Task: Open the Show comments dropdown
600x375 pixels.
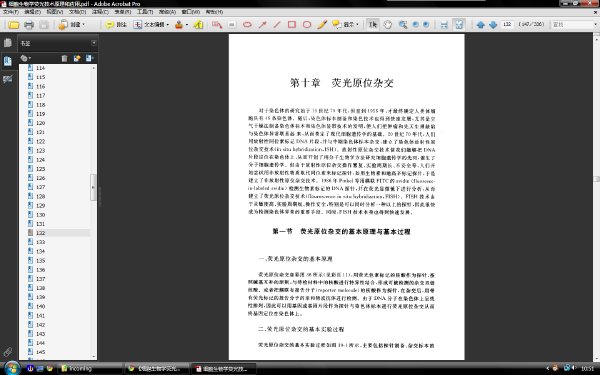Action: coord(346,25)
